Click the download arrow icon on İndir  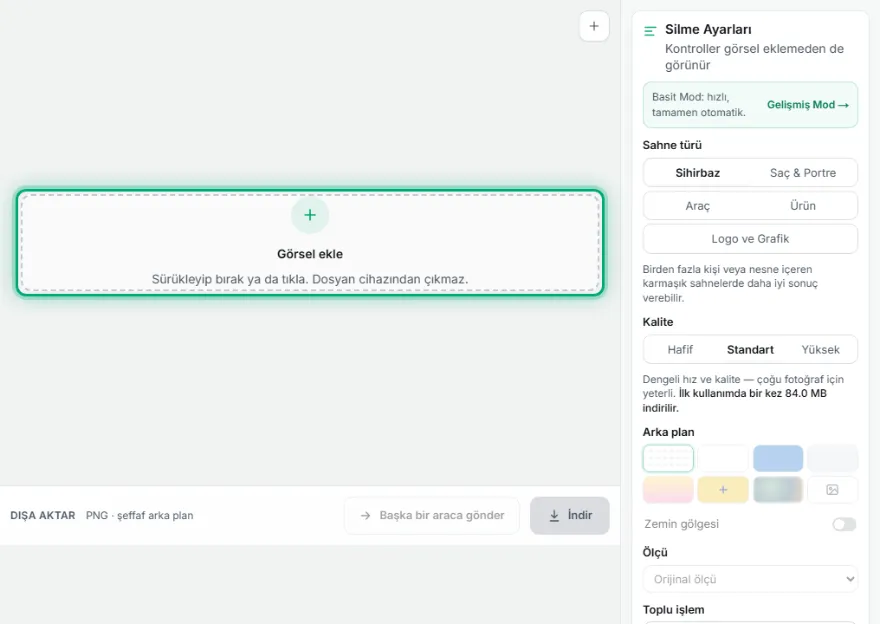pos(554,516)
